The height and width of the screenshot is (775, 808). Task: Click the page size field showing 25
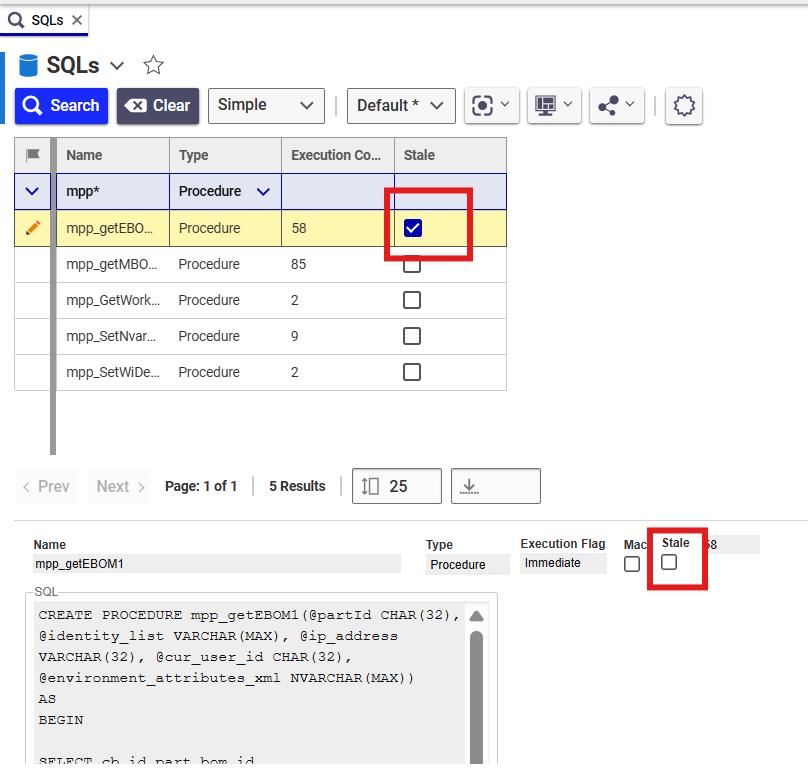pos(397,486)
